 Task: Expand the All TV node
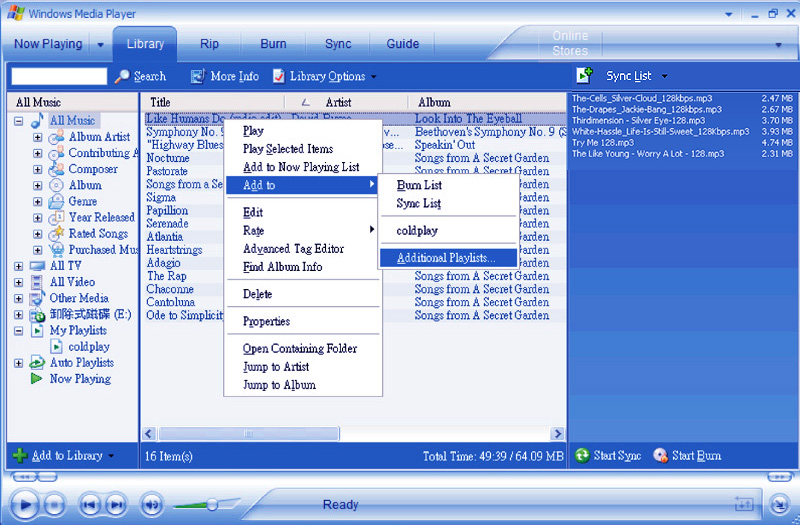point(18,266)
